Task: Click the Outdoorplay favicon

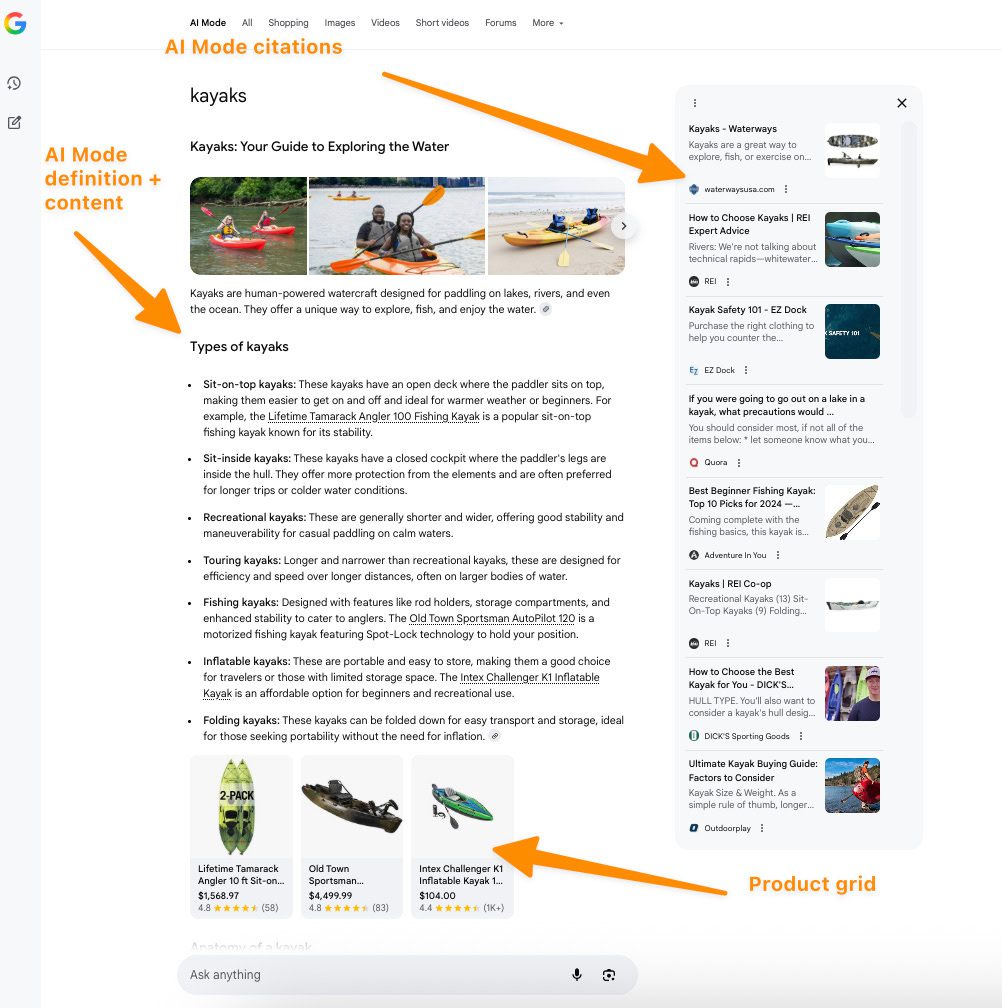Action: [x=693, y=828]
